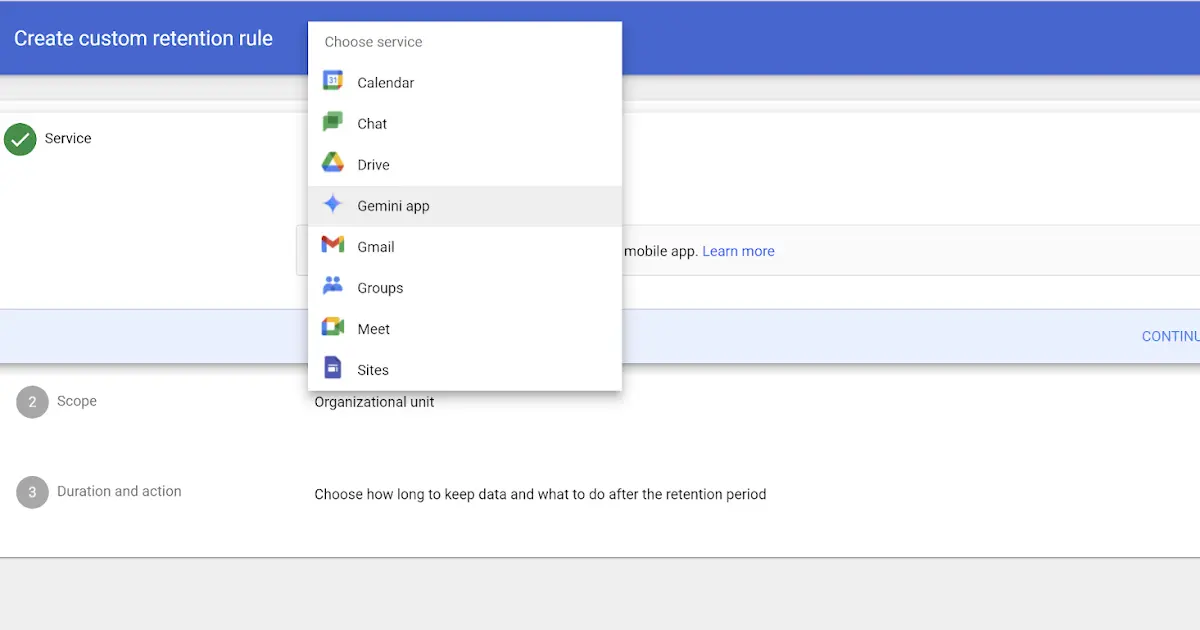The image size is (1200, 630).
Task: Click the step 3 Duration circle
Action: [x=32, y=492]
